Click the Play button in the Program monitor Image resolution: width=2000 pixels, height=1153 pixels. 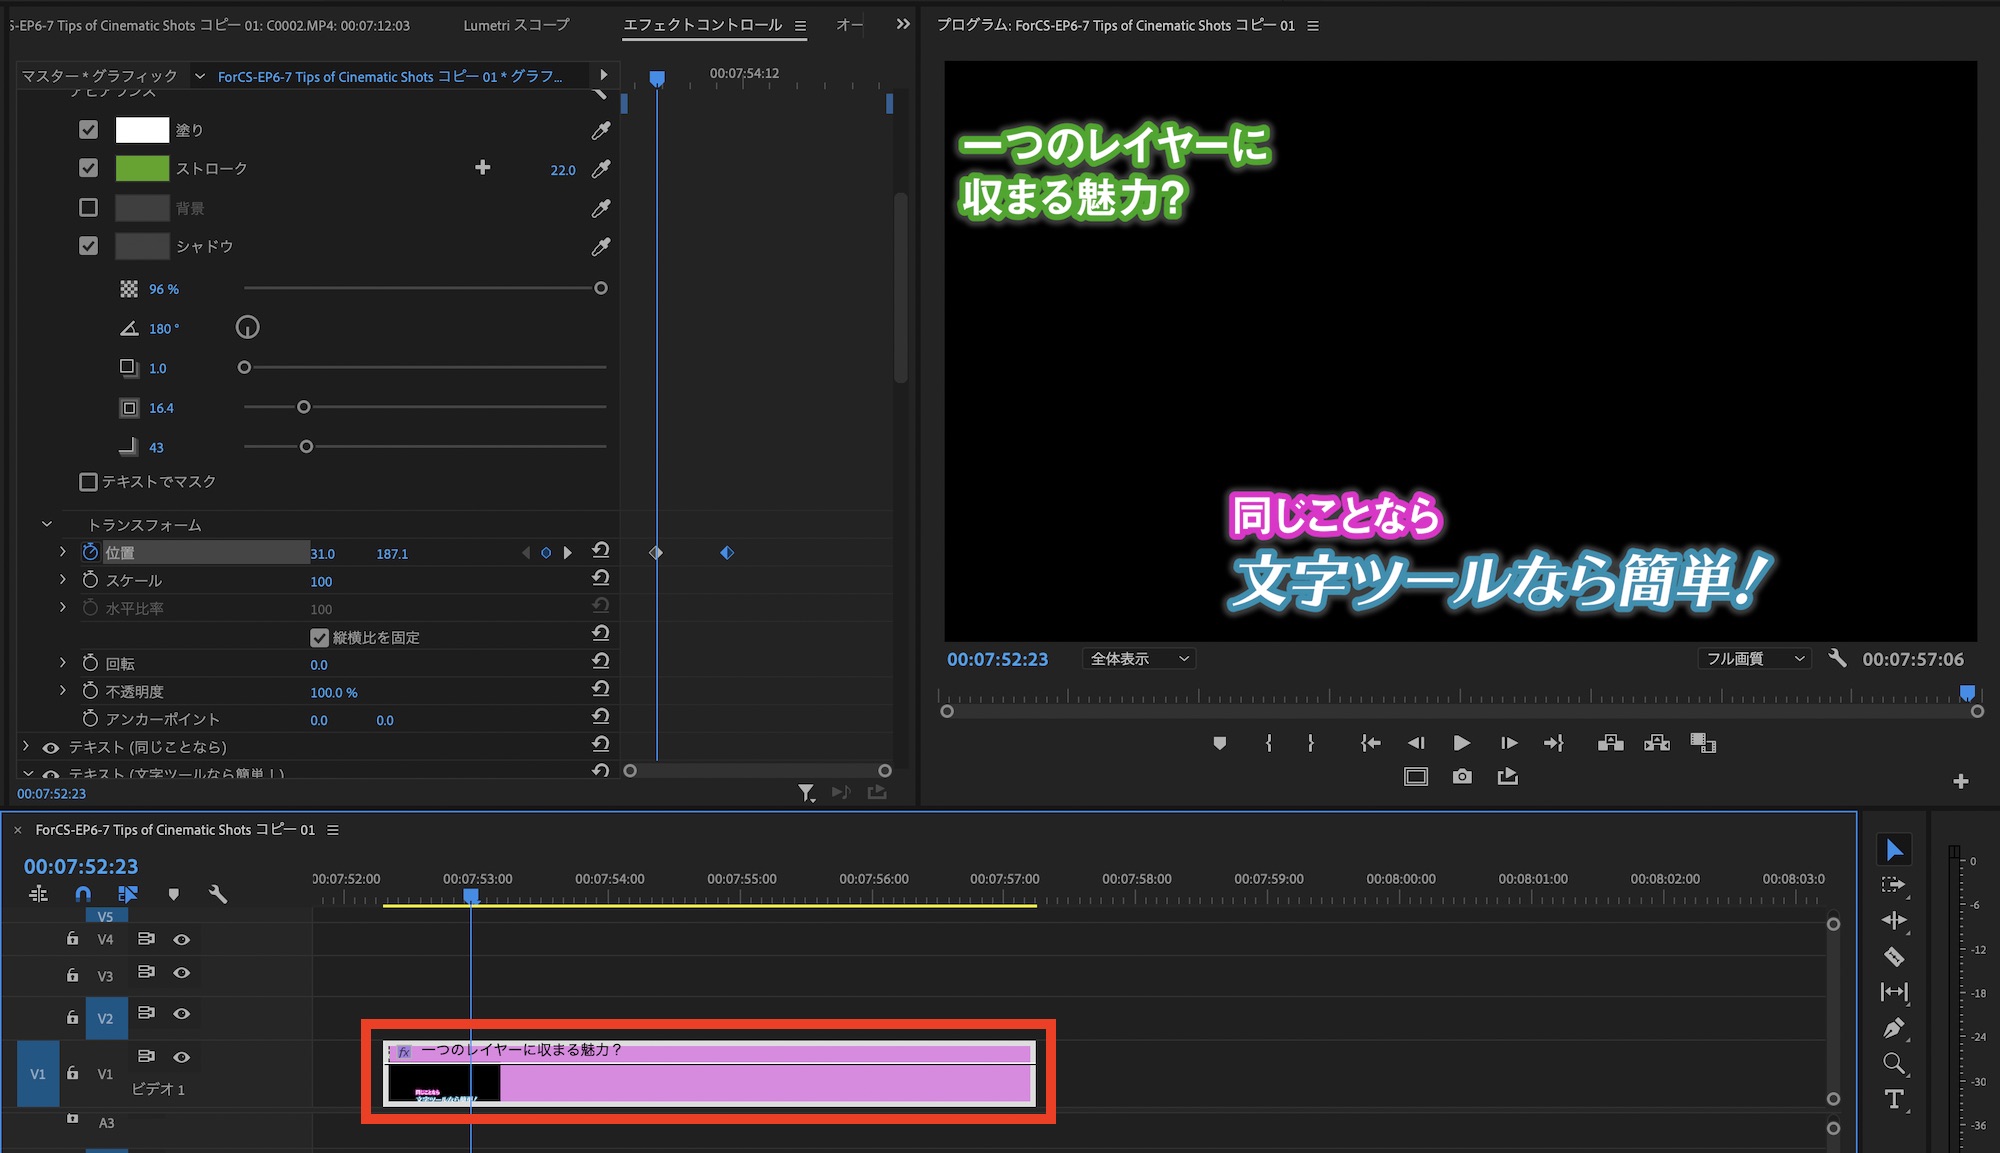(1461, 743)
